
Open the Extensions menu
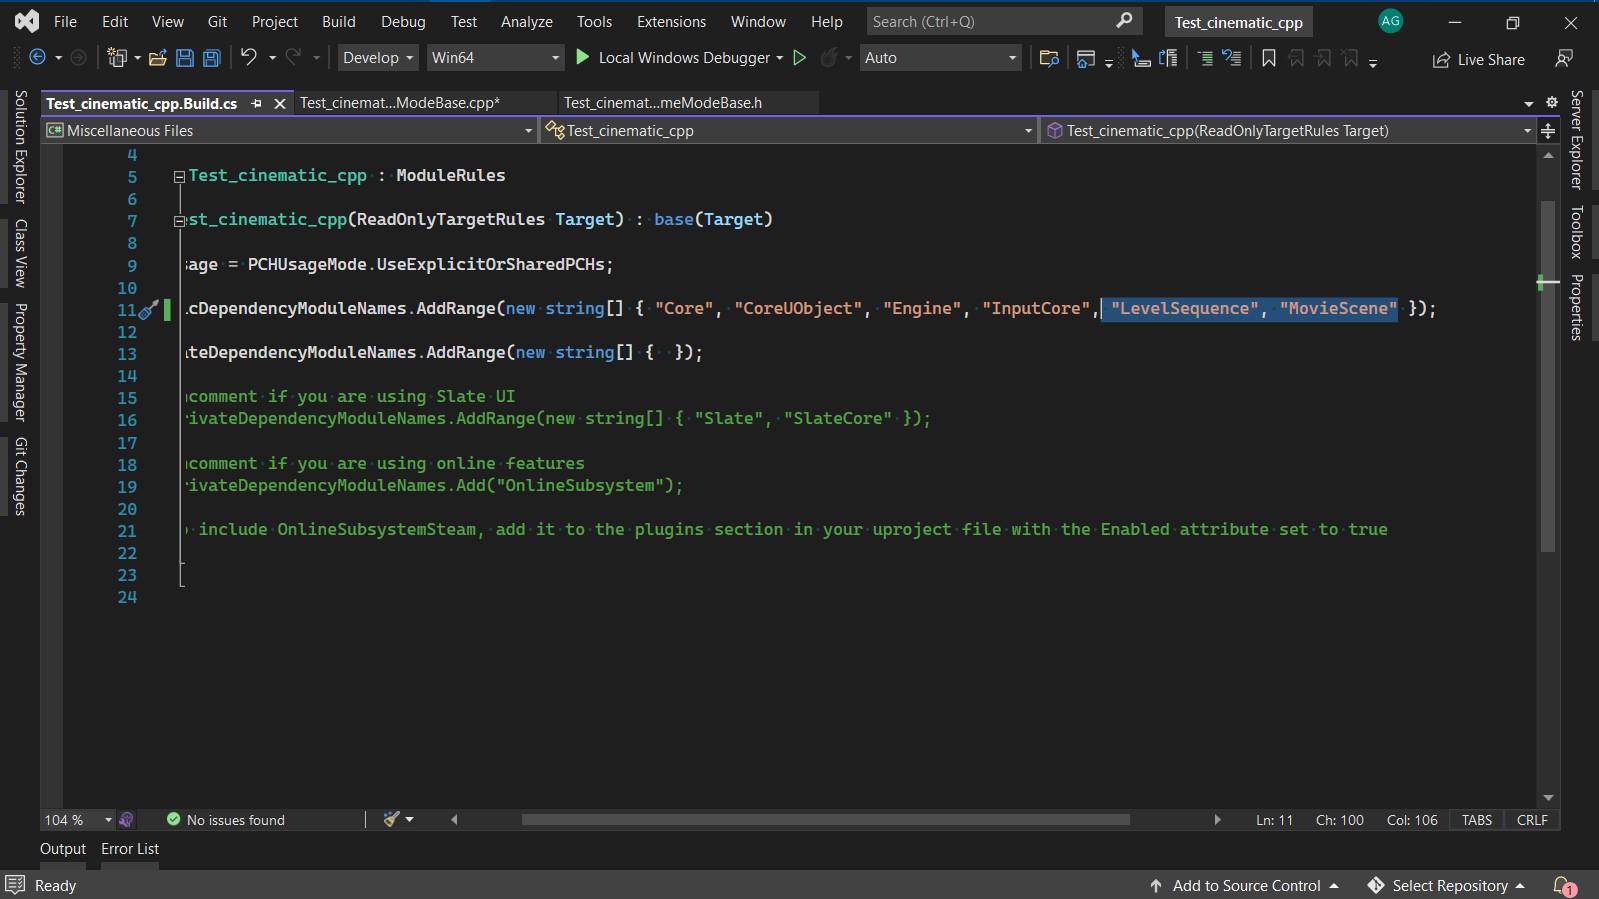(671, 21)
